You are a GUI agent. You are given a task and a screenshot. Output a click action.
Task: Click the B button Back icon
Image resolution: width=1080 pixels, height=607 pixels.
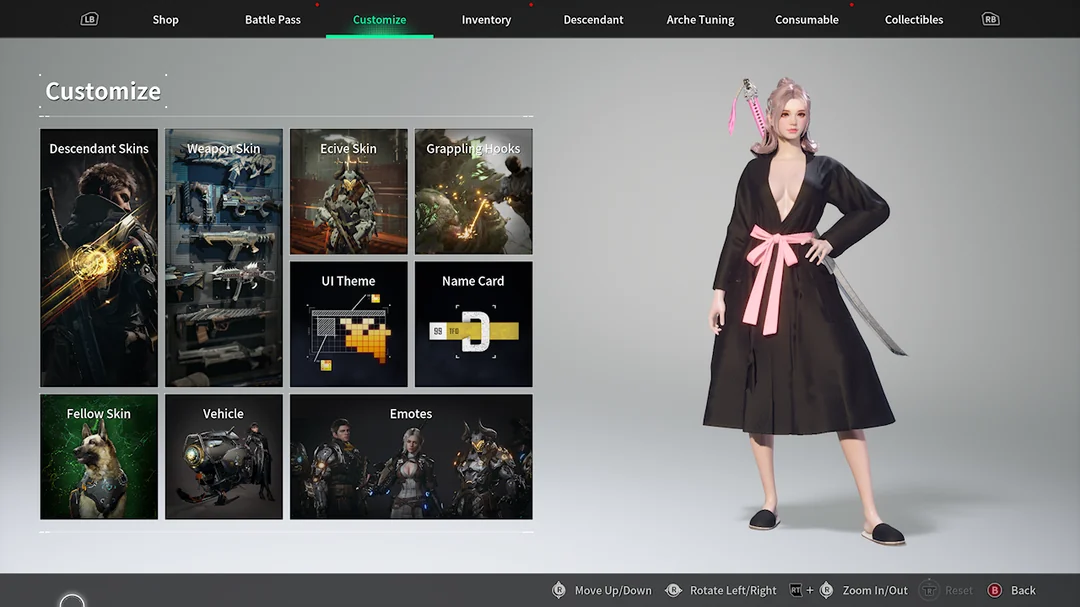(x=995, y=590)
